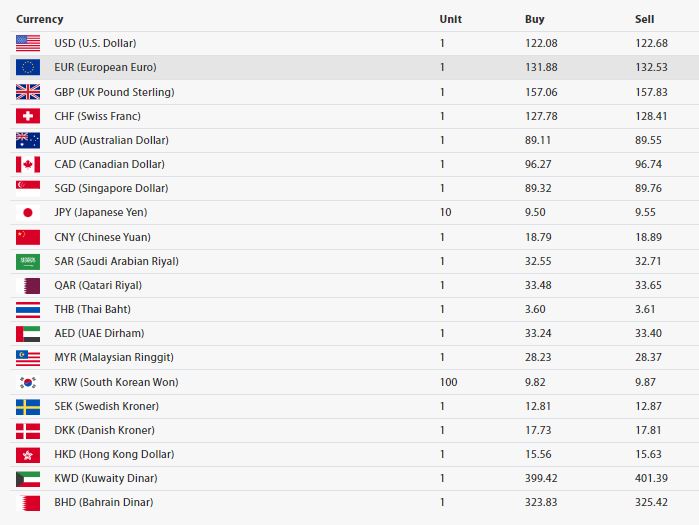
Task: Click the European Union flag icon
Action: coord(28,67)
